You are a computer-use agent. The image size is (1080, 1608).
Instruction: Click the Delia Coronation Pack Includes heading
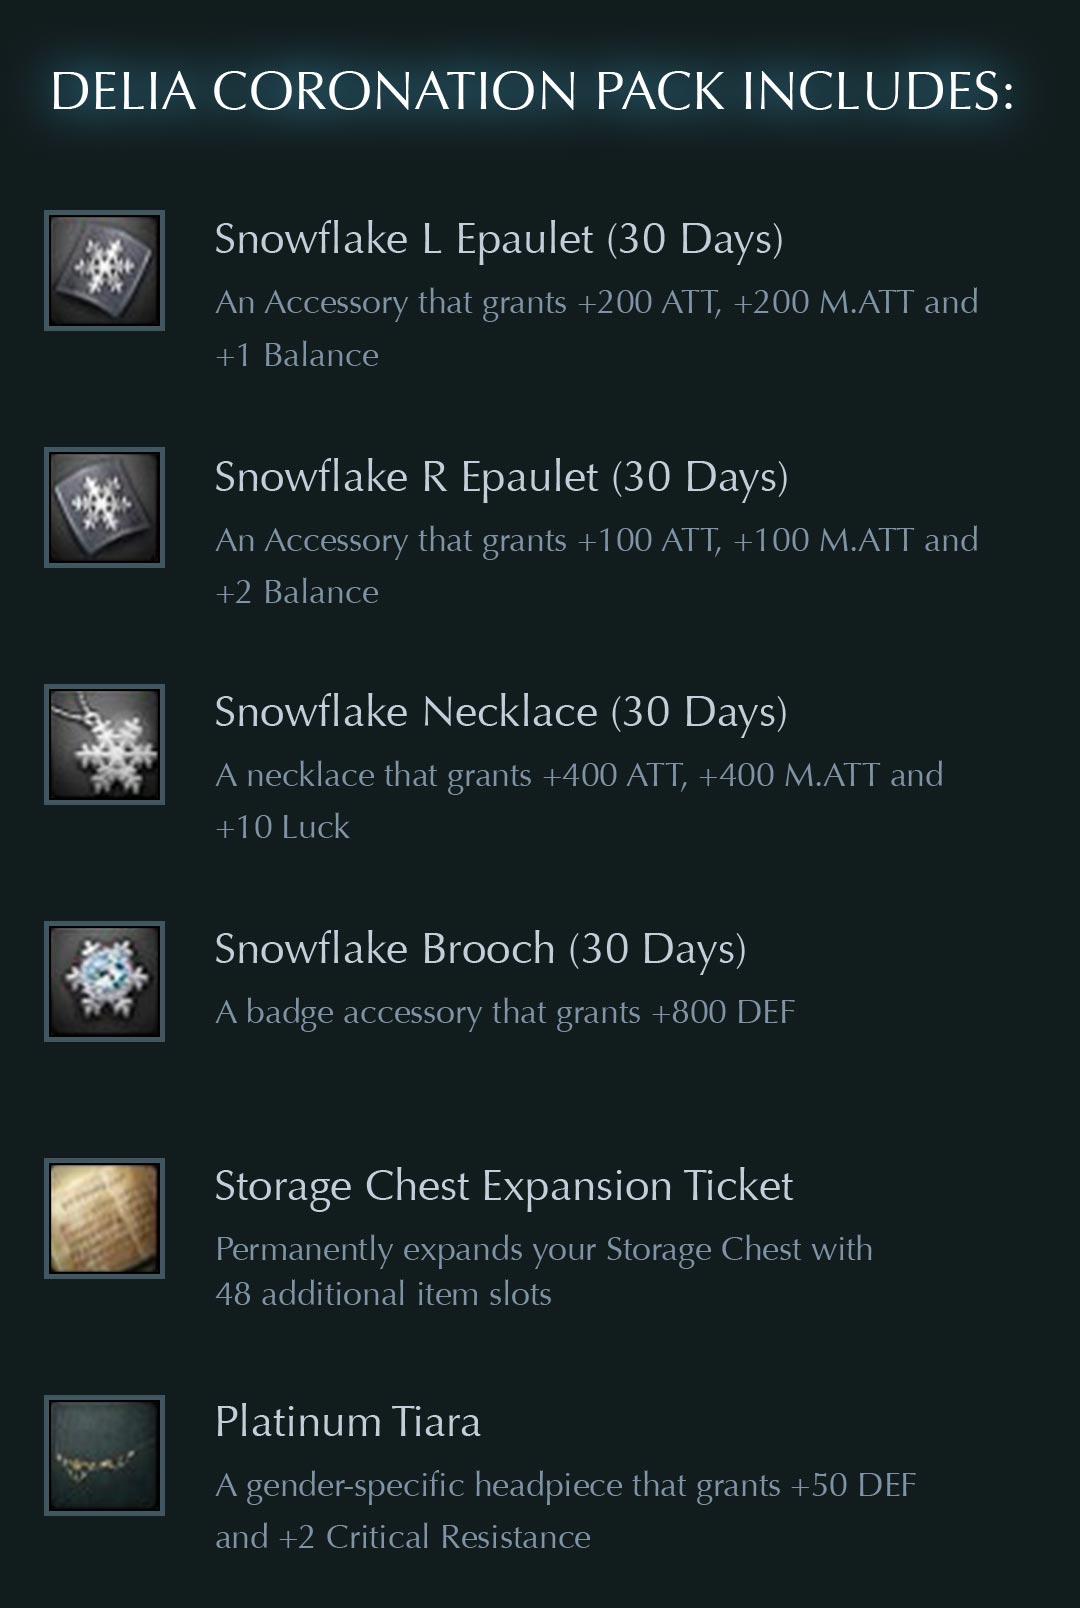532,91
